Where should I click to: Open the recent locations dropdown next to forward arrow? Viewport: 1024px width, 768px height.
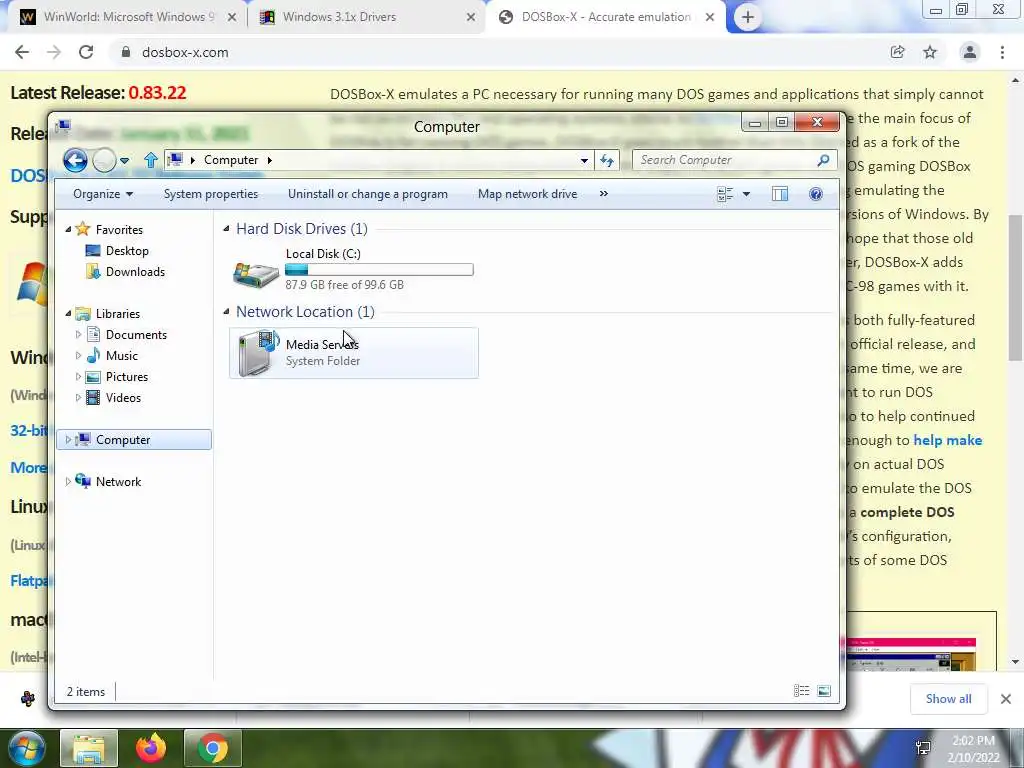click(124, 160)
